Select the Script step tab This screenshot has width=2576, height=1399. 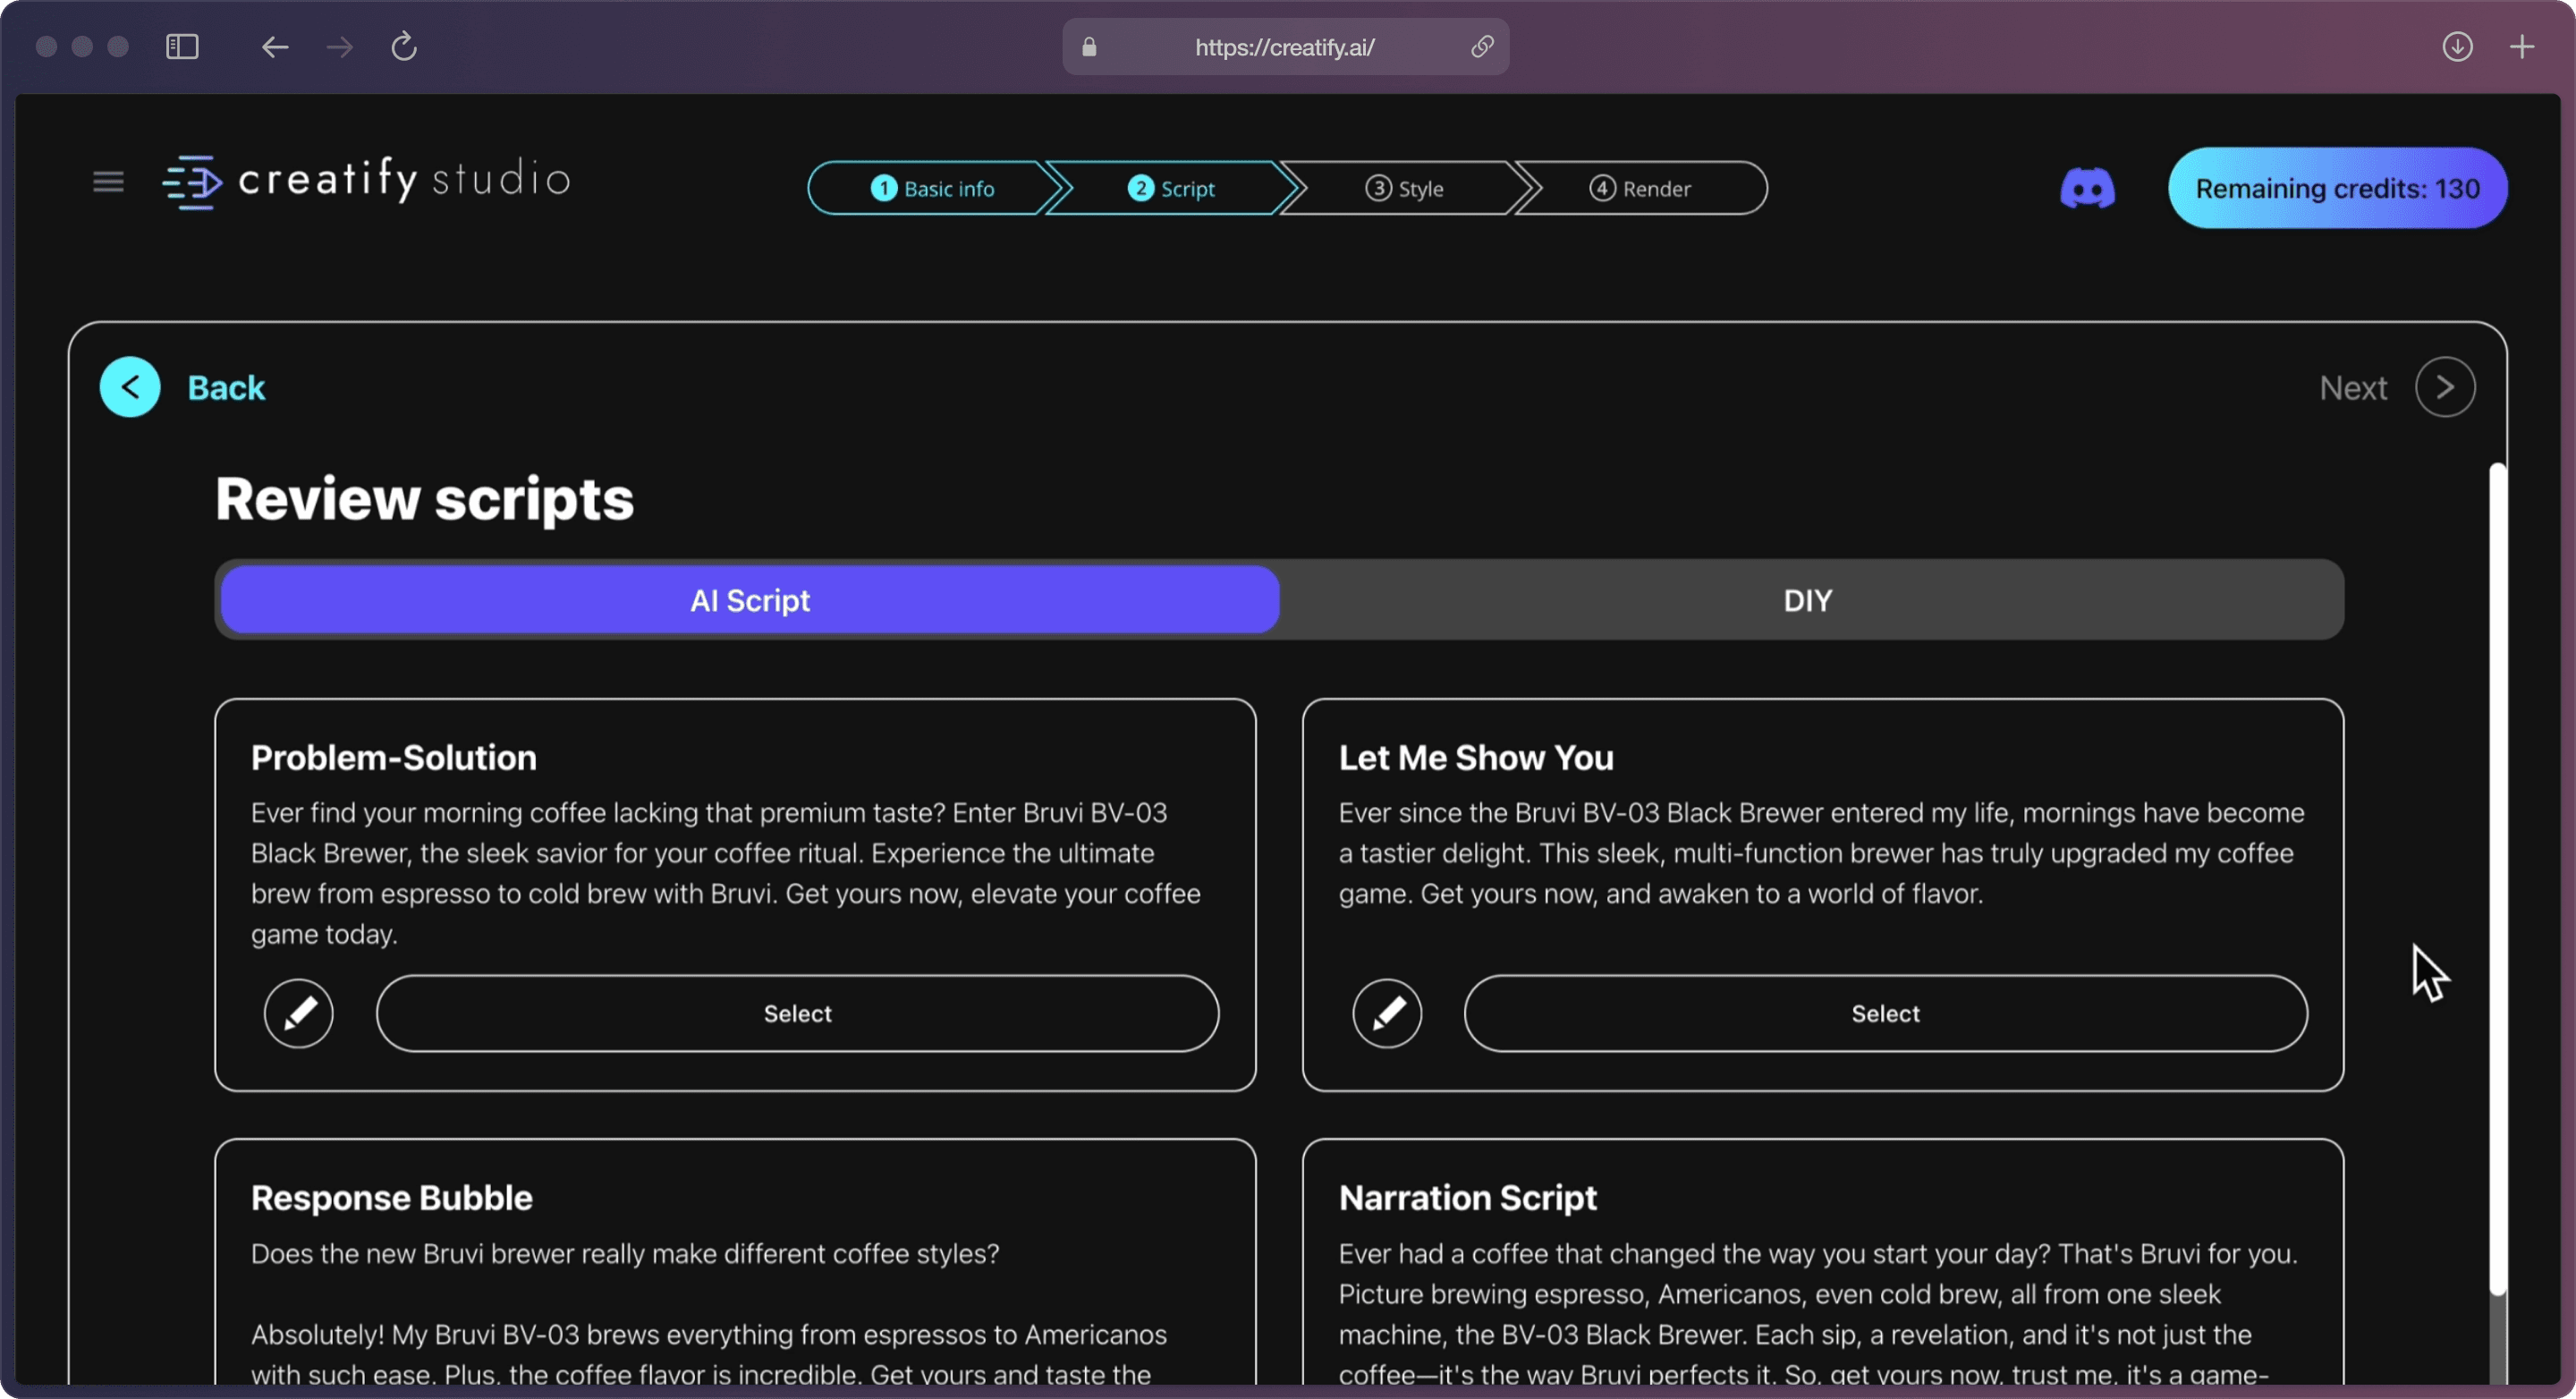(1173, 186)
